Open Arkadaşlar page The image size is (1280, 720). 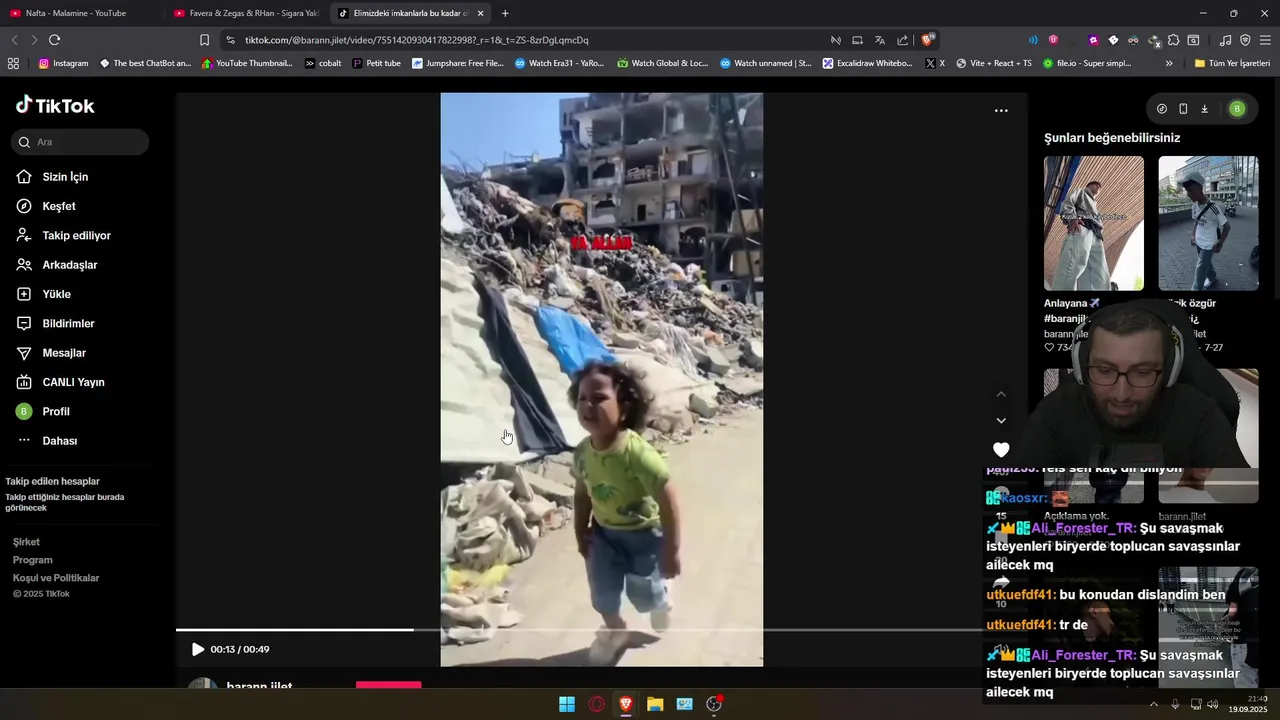(x=57, y=265)
